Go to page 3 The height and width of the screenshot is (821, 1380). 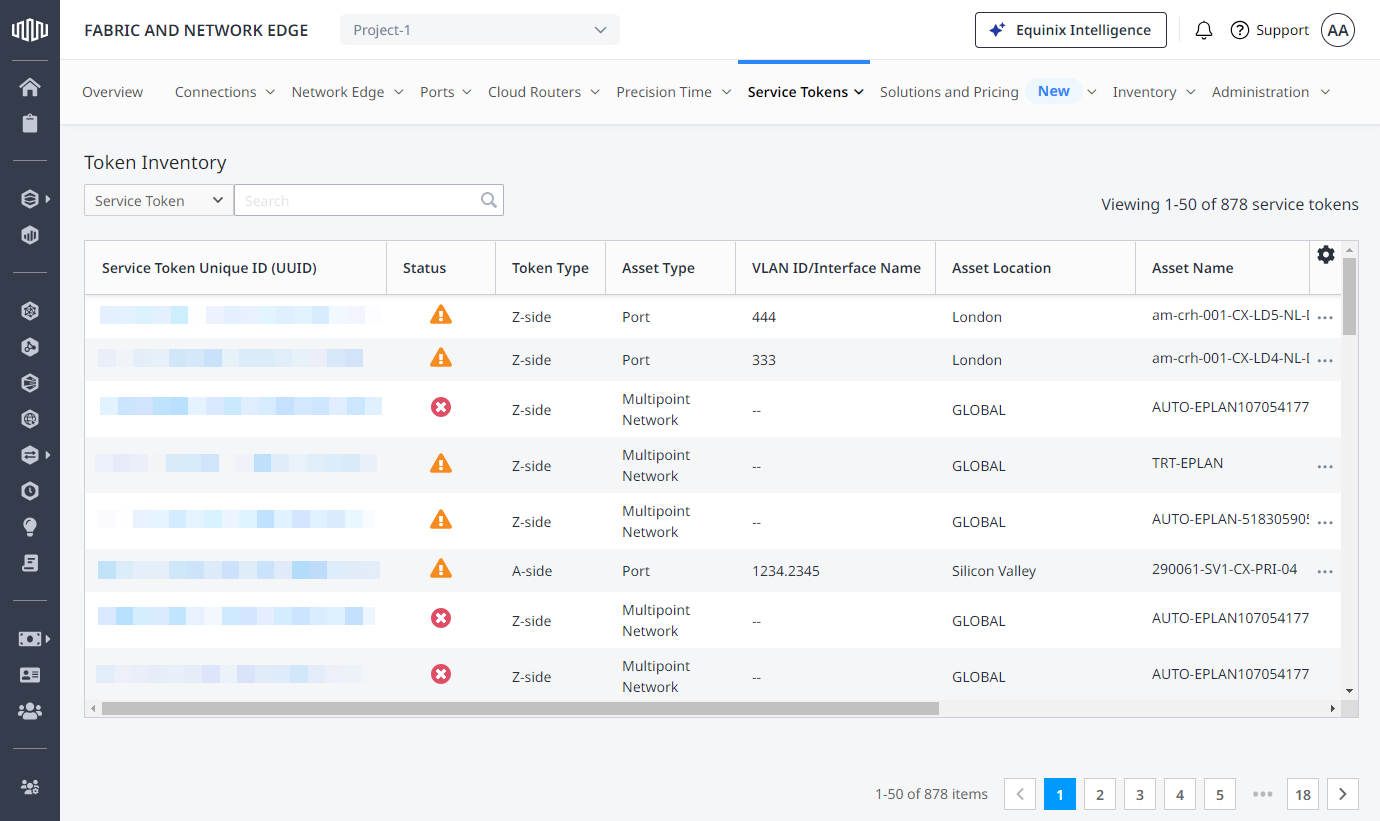pyautogui.click(x=1140, y=794)
